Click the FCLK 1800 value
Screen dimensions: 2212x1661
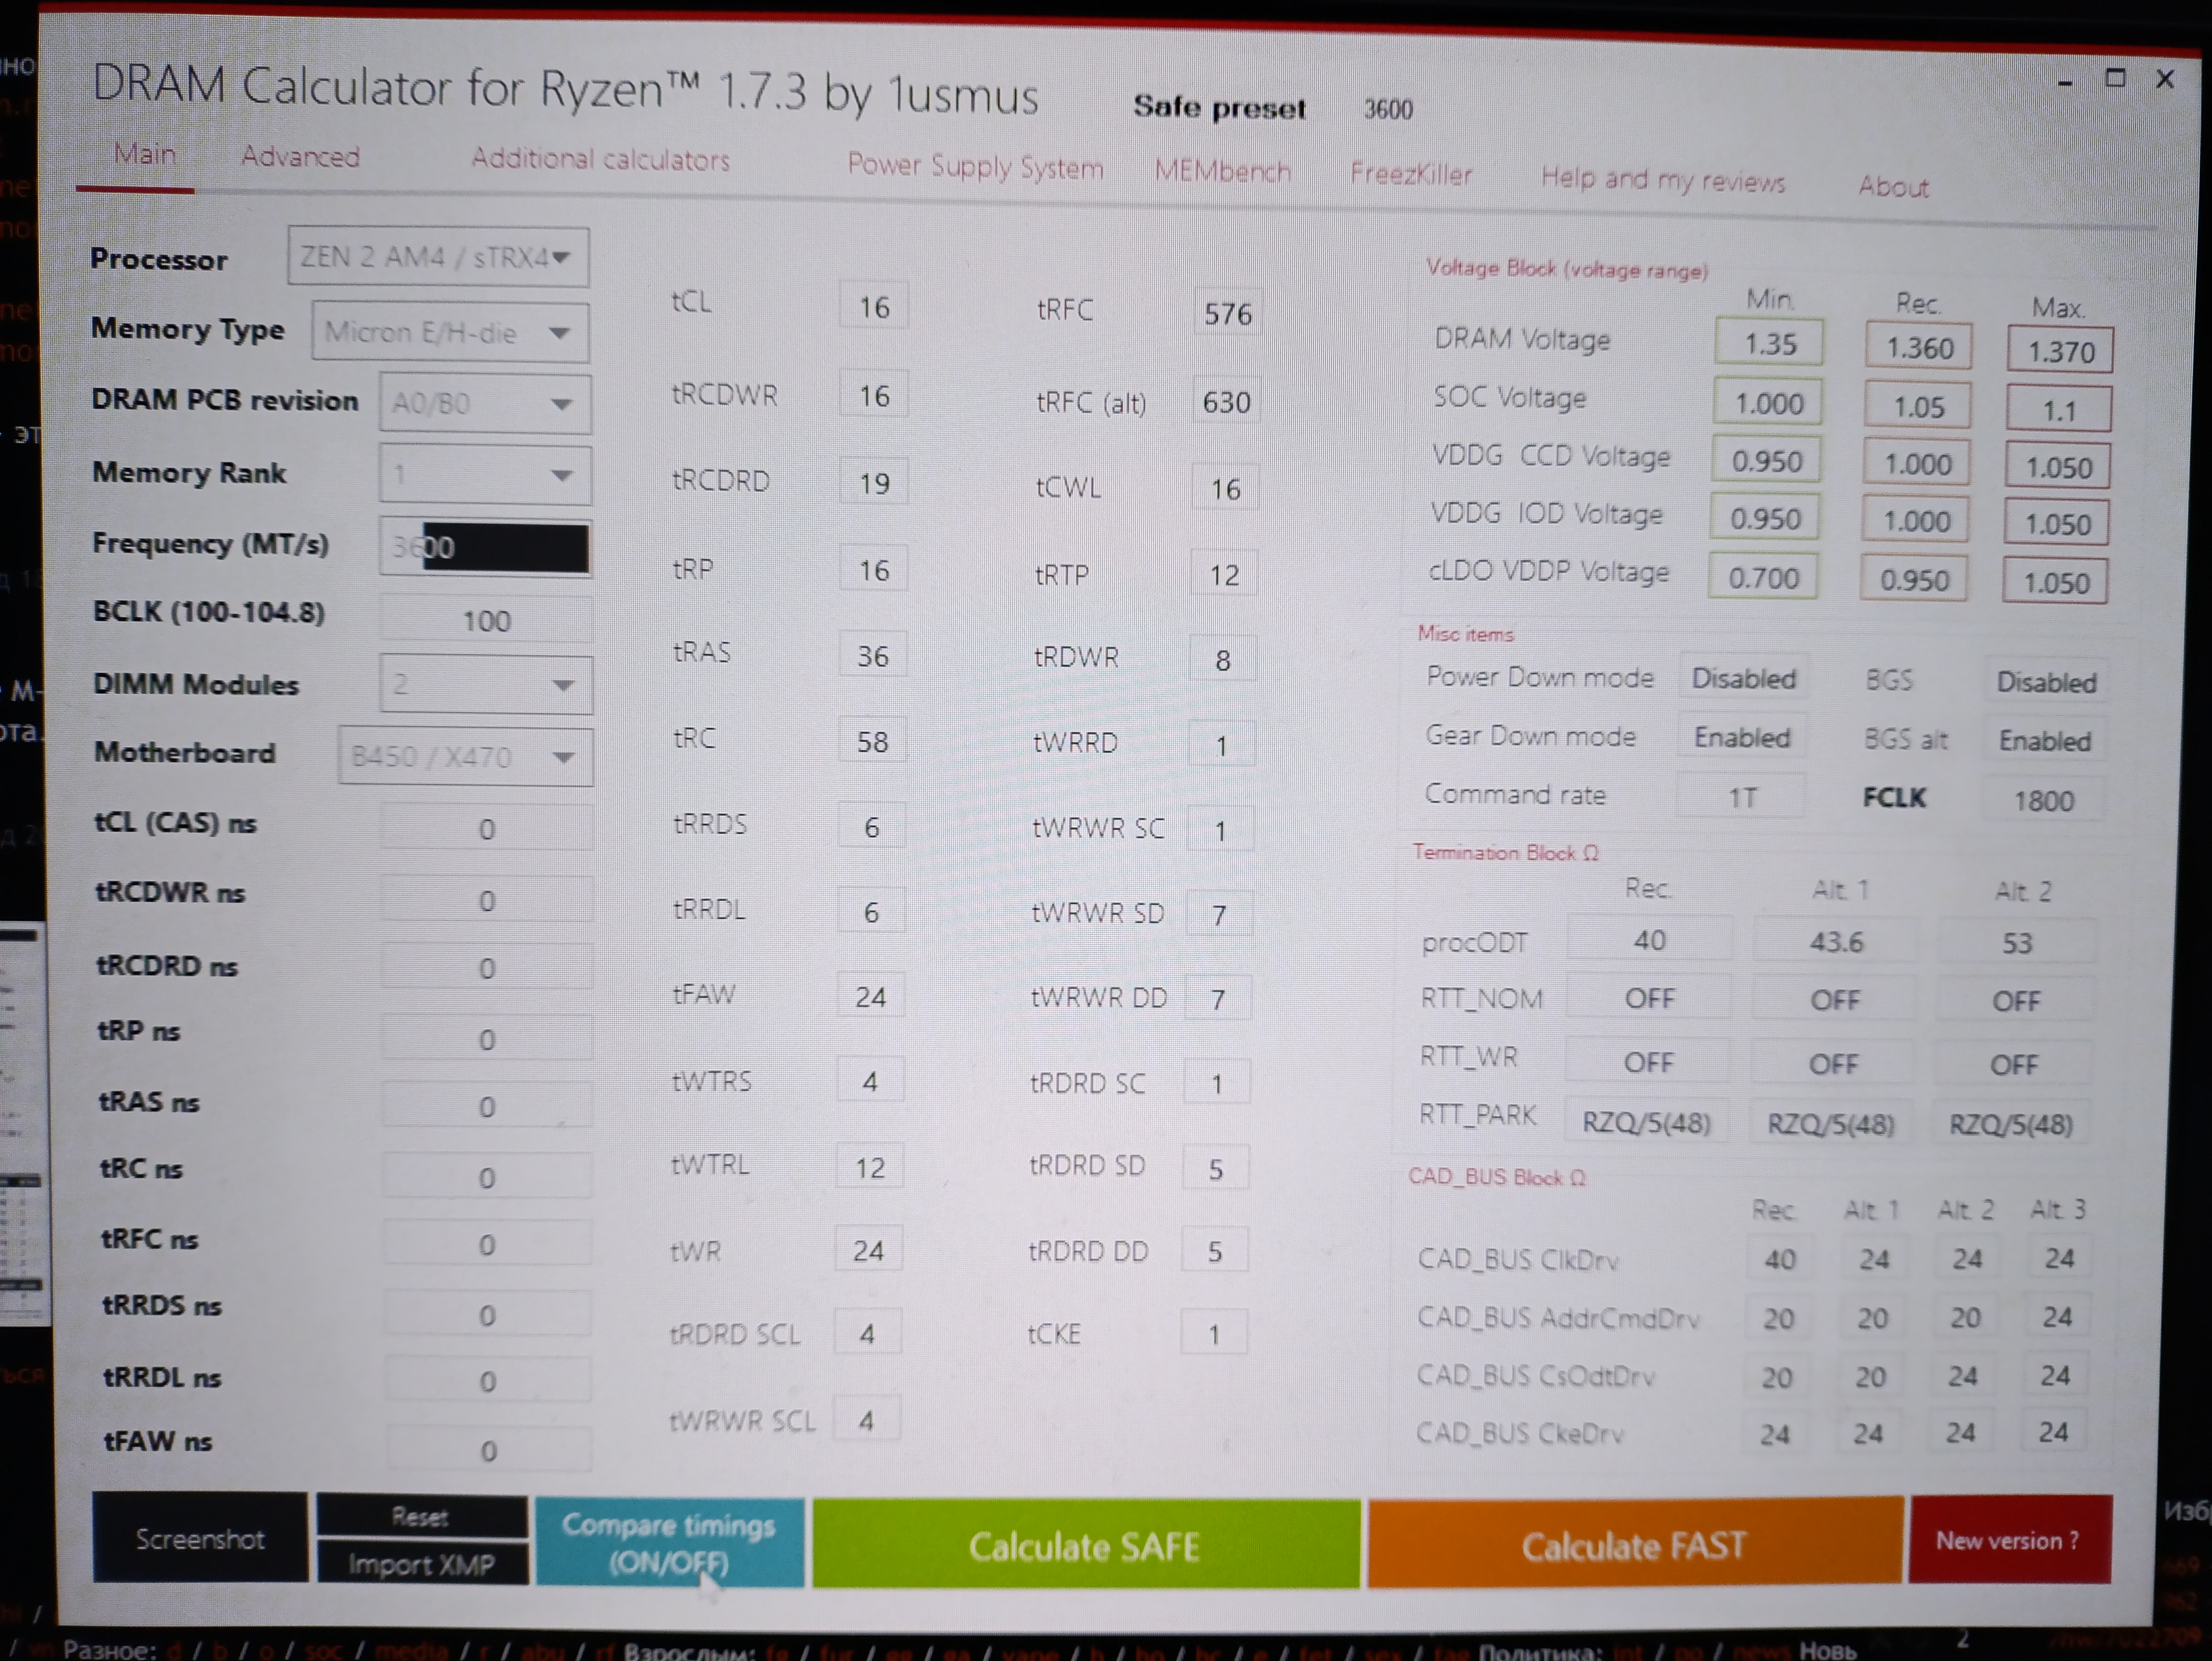(2043, 800)
